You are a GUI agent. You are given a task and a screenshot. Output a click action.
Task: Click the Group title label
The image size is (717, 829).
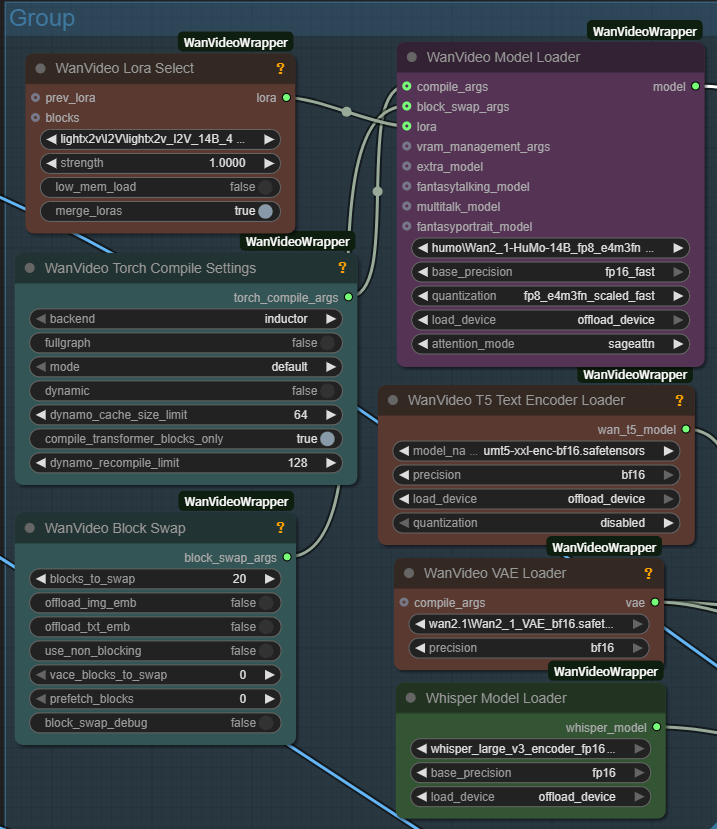coord(42,18)
